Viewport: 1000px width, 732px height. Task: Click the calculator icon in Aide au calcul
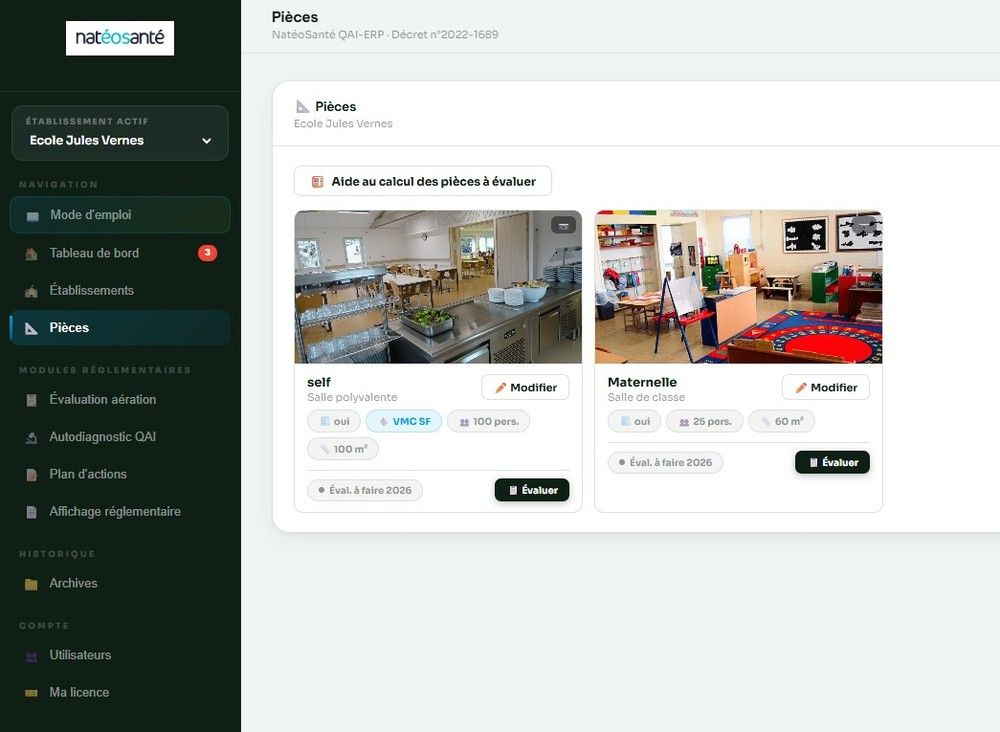tap(317, 182)
